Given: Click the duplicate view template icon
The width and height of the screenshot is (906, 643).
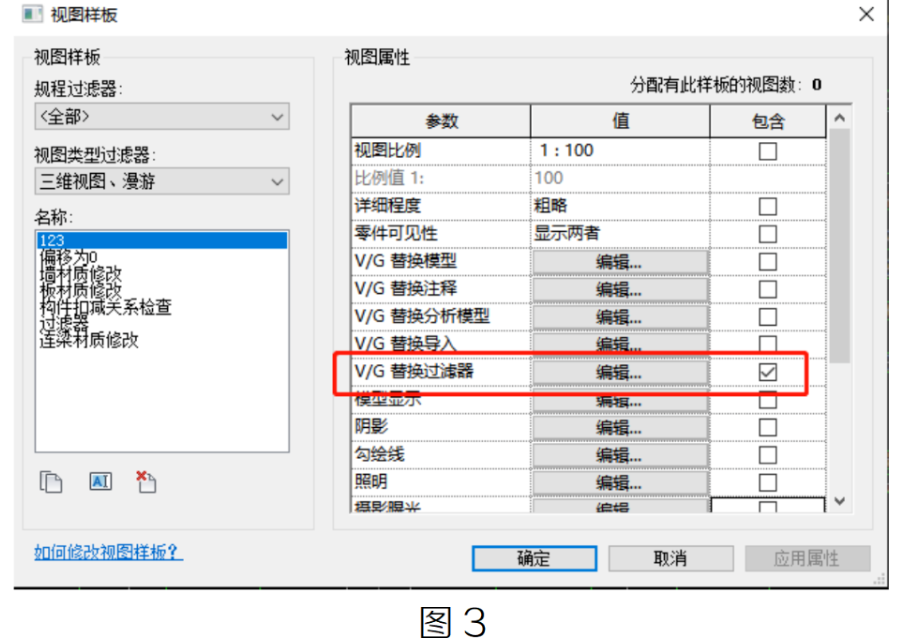Looking at the screenshot, I should pyautogui.click(x=51, y=482).
